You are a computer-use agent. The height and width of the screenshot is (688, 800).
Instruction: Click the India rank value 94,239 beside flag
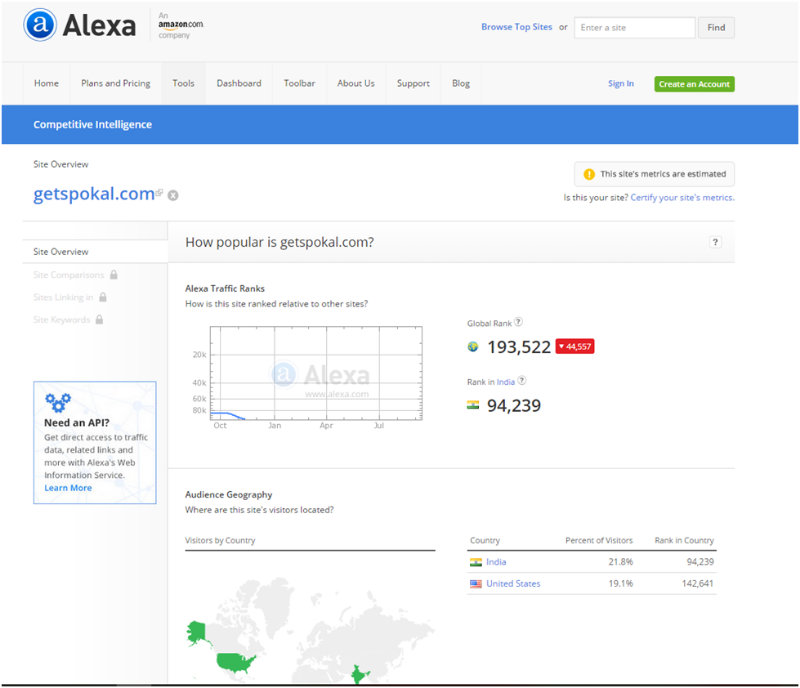click(514, 406)
